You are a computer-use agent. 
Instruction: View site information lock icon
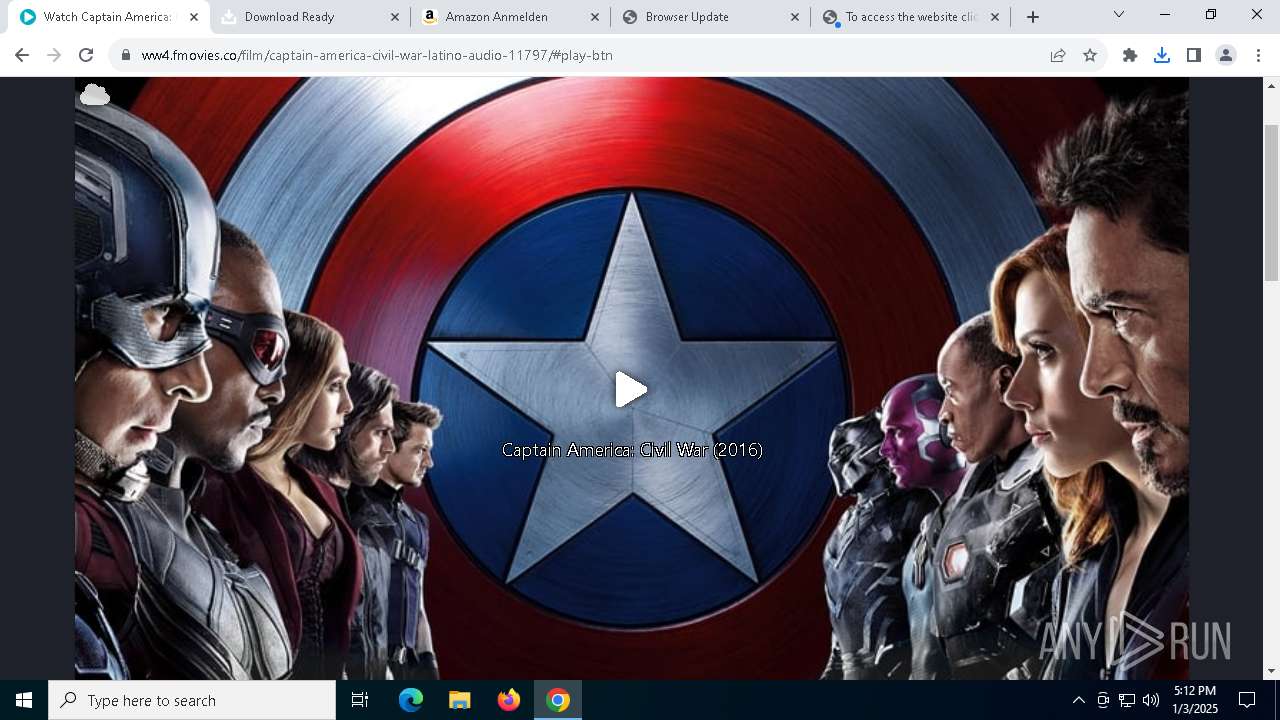click(x=126, y=55)
